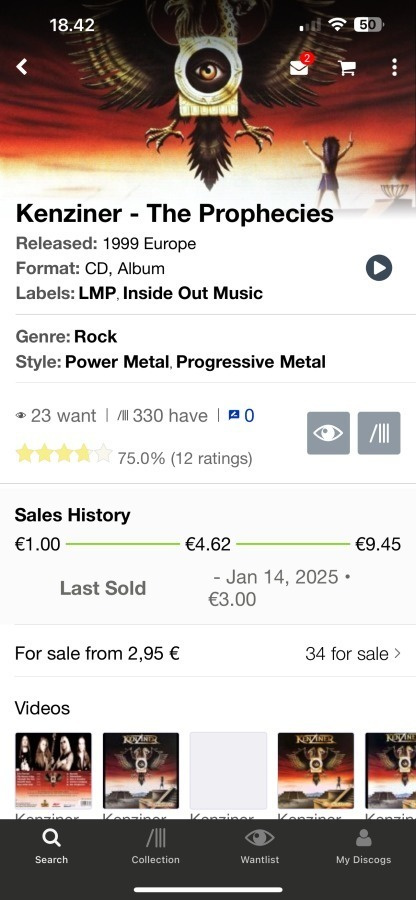Go to the Wantlist tab
The image size is (416, 900).
click(260, 847)
